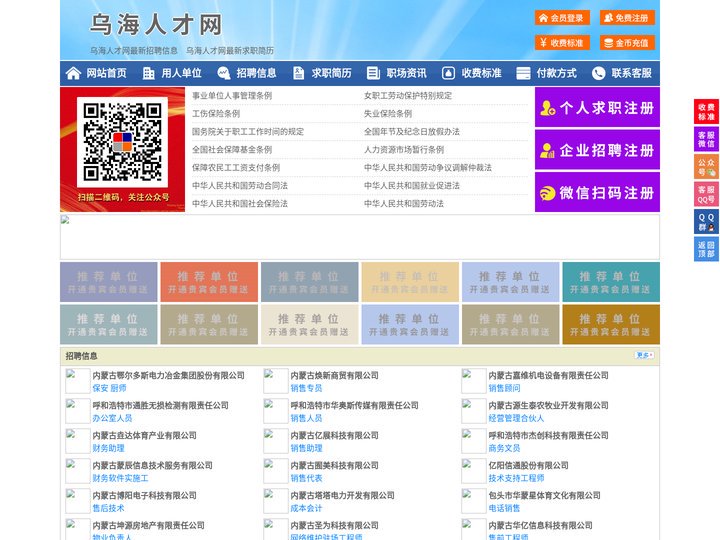
Task: Open 内蒙古博阳电子科技有限公司 company link
Action: pyautogui.click(x=144, y=495)
